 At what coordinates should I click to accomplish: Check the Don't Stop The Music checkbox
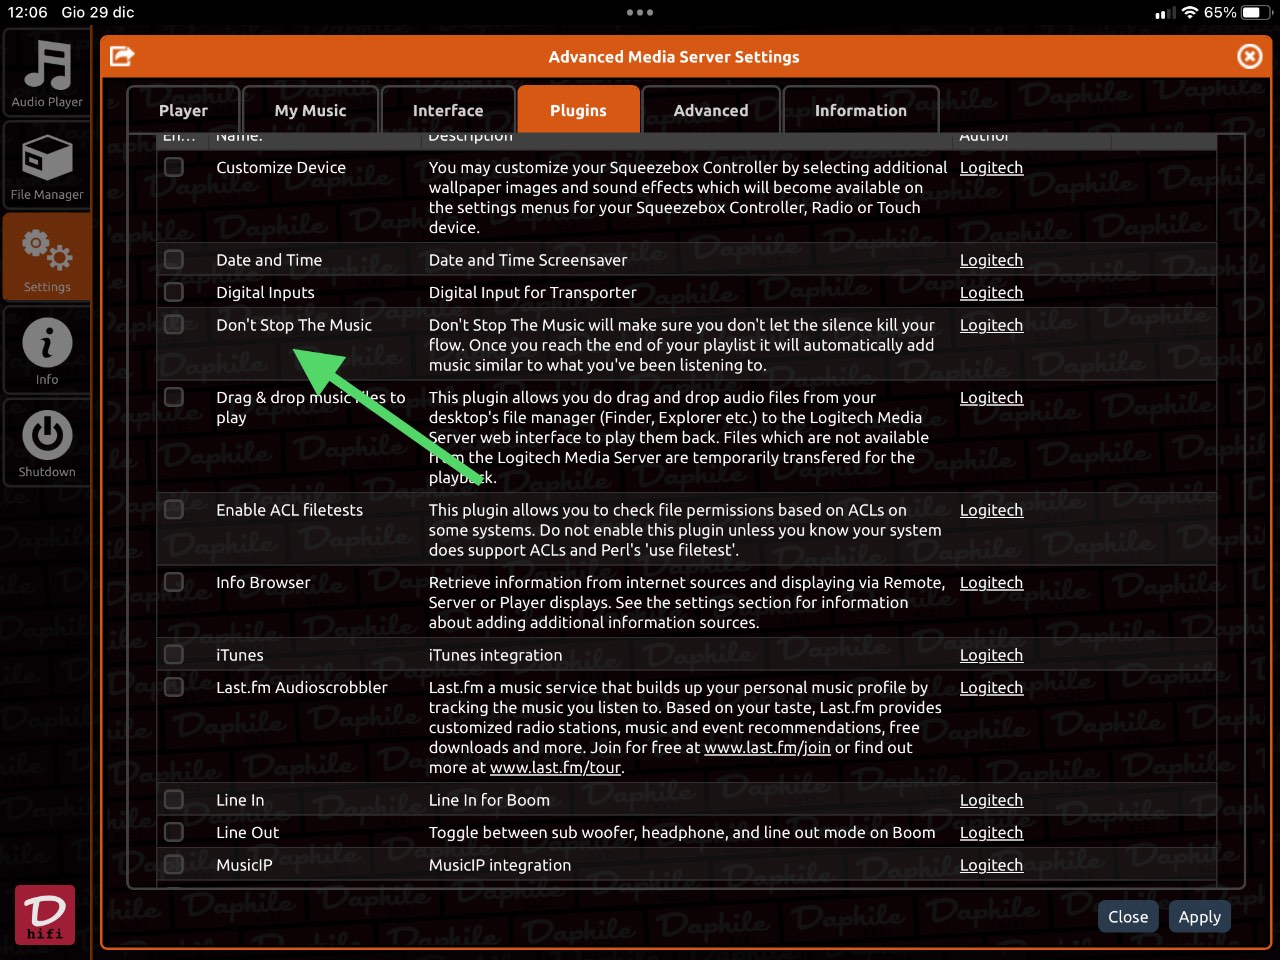pyautogui.click(x=174, y=325)
